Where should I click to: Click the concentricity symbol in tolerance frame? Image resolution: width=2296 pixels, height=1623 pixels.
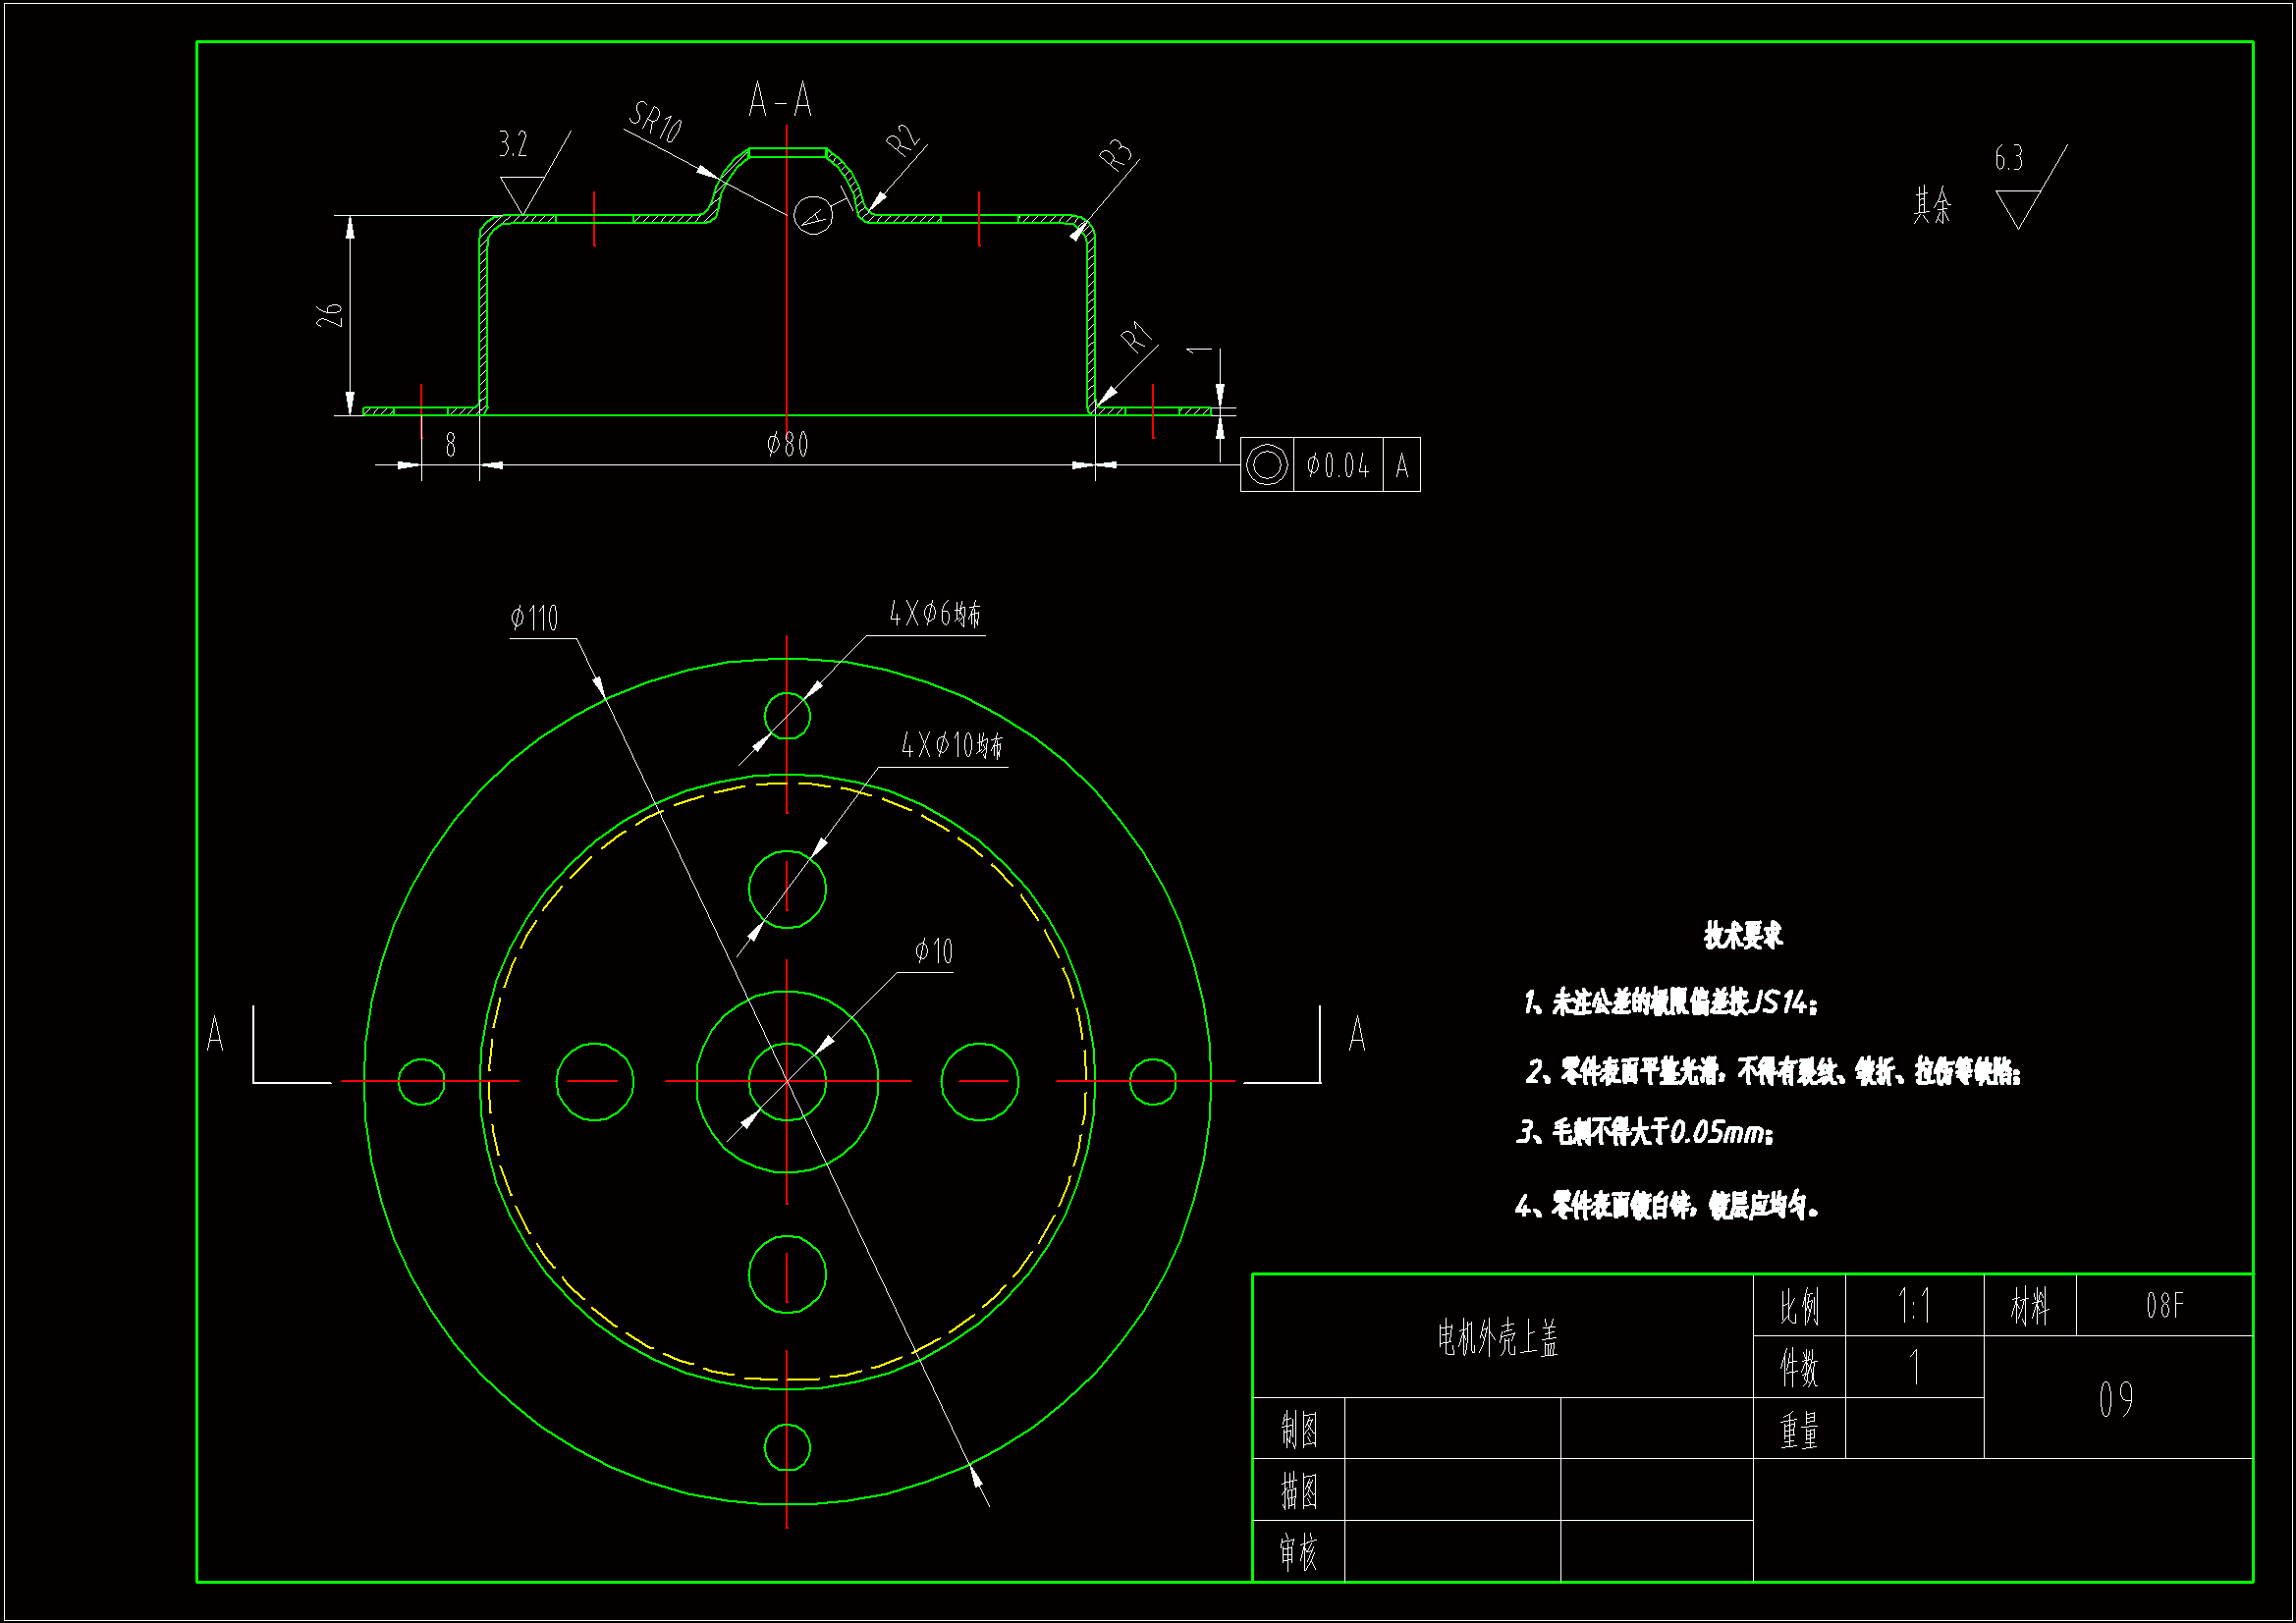click(1266, 465)
